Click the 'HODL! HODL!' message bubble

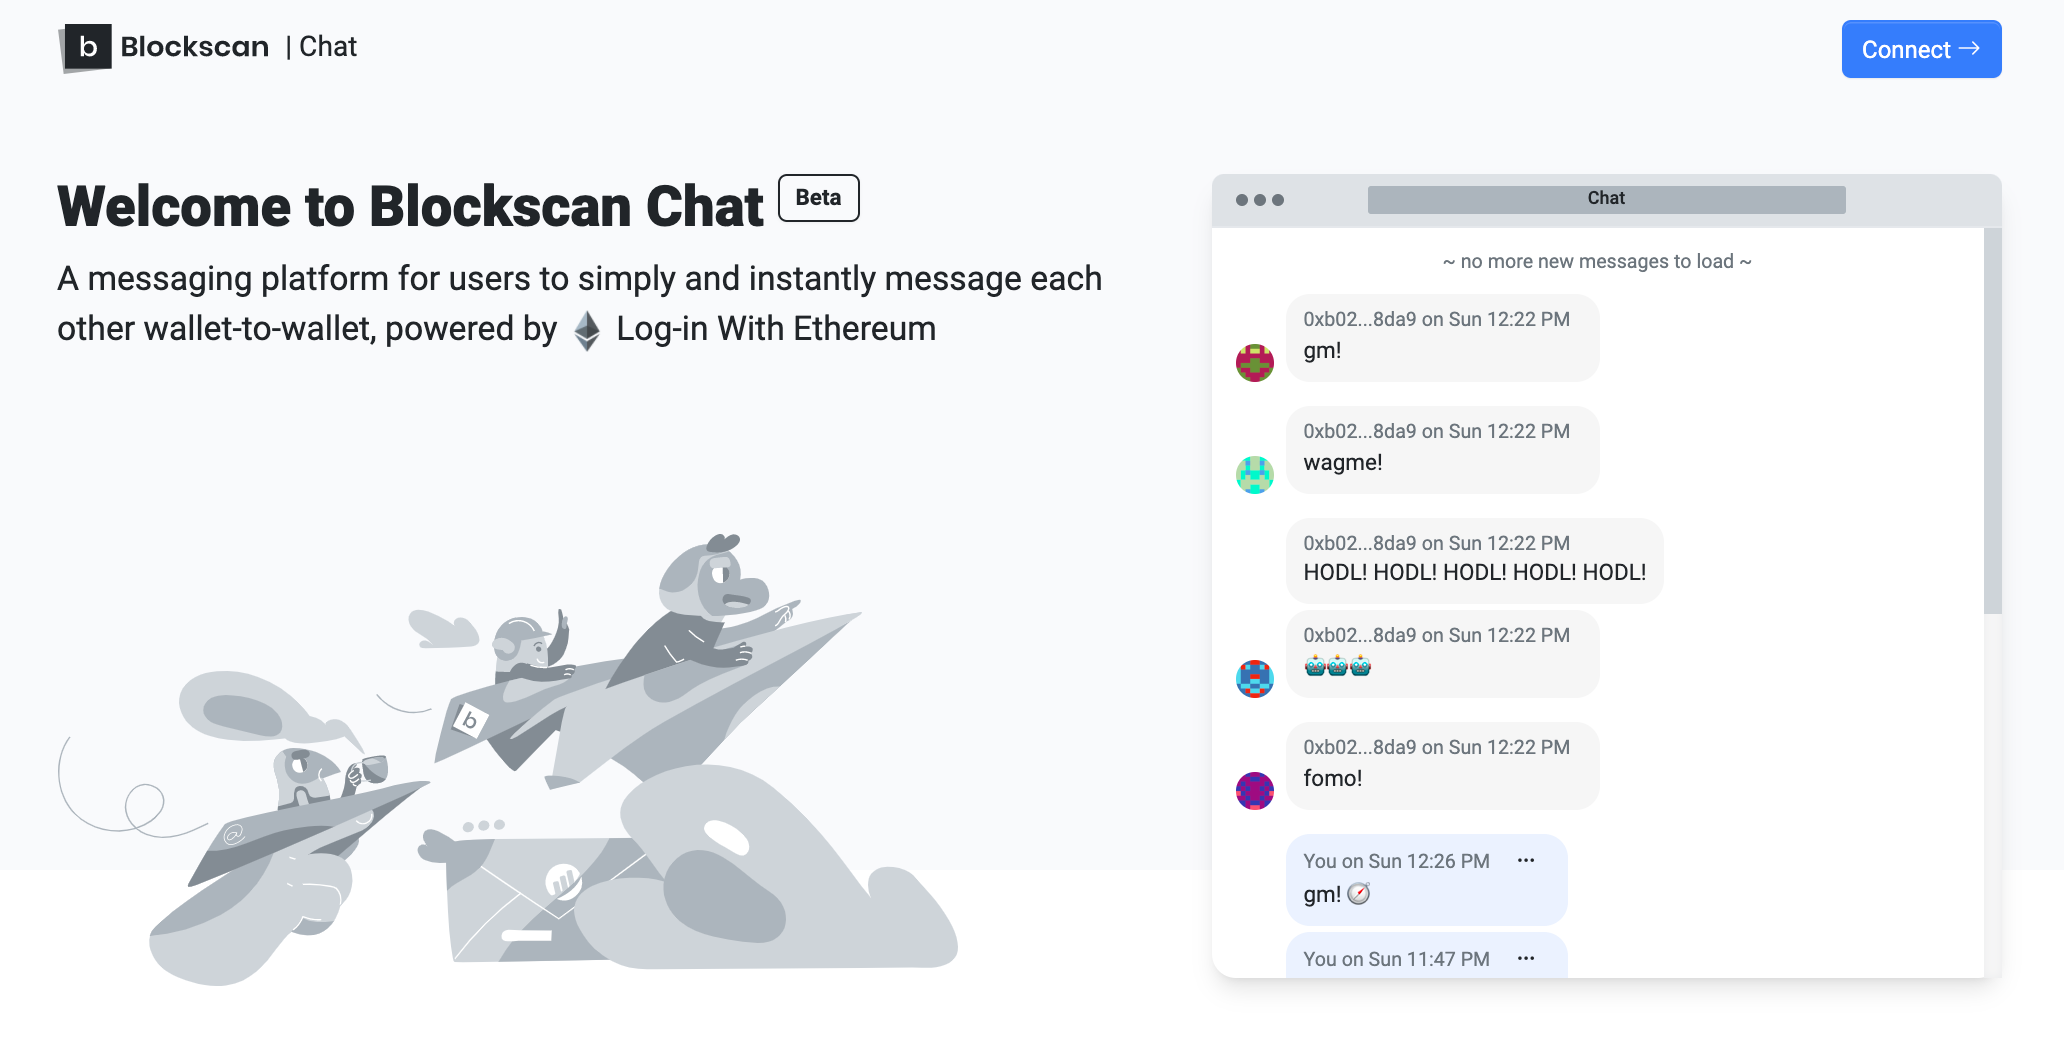click(1474, 560)
